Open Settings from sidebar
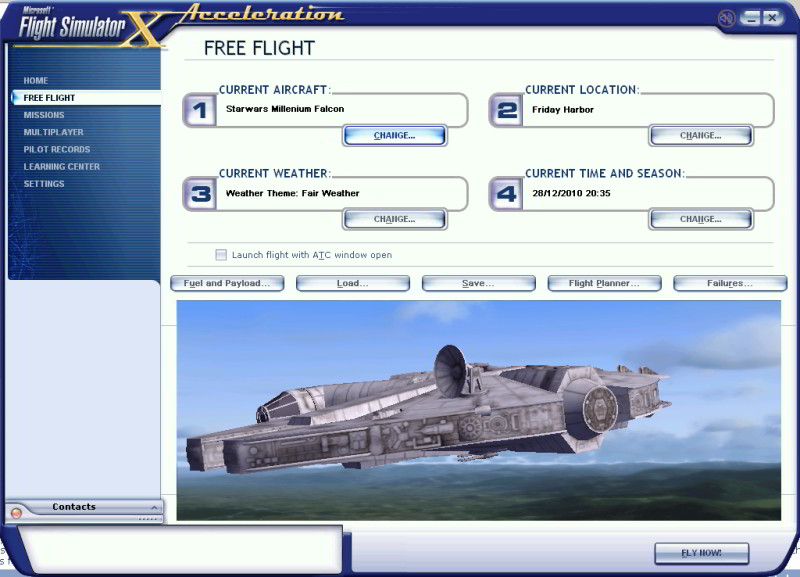The width and height of the screenshot is (800, 577). click(44, 184)
